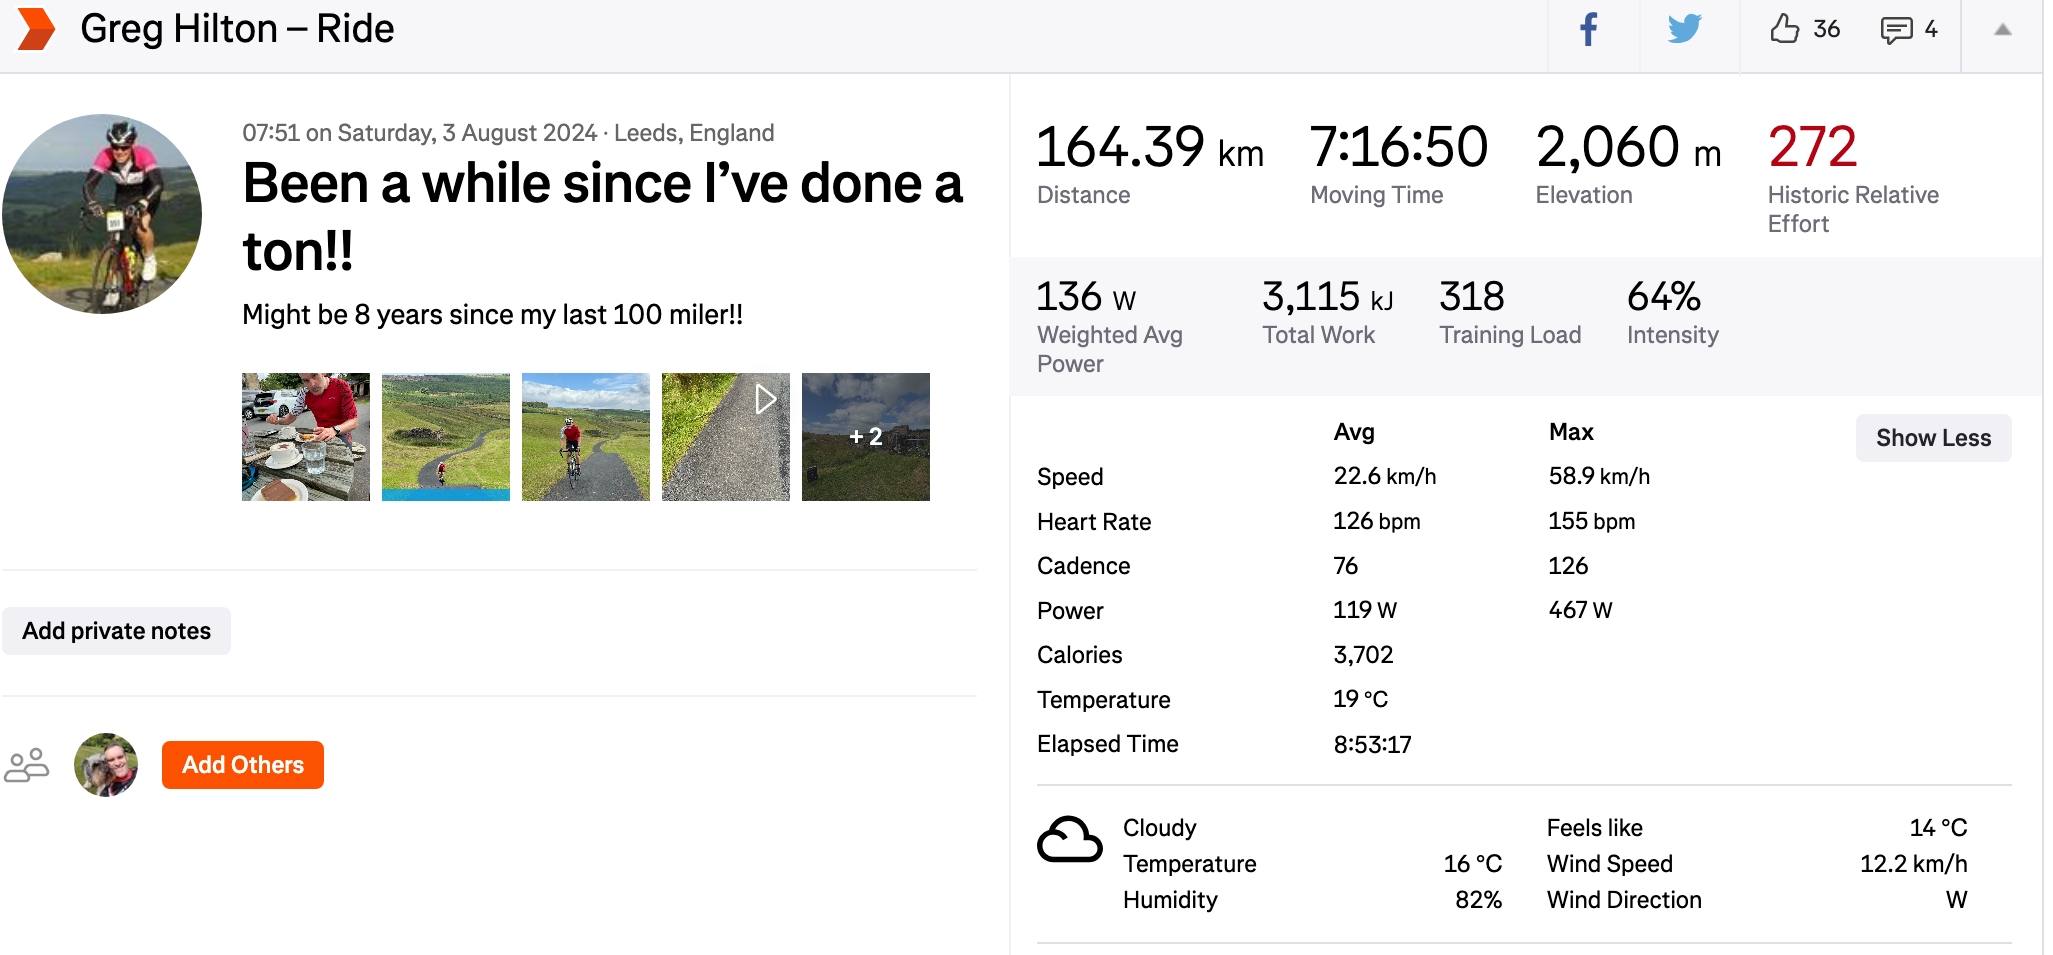Share ride on Facebook
The image size is (2053, 955).
pyautogui.click(x=1589, y=29)
